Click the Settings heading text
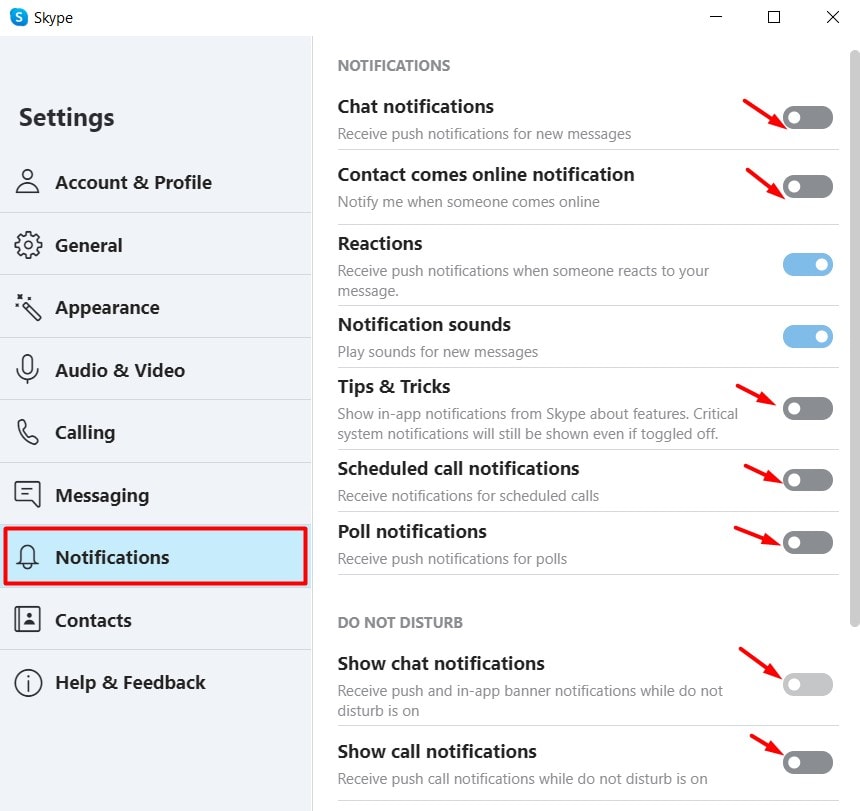 (x=66, y=117)
